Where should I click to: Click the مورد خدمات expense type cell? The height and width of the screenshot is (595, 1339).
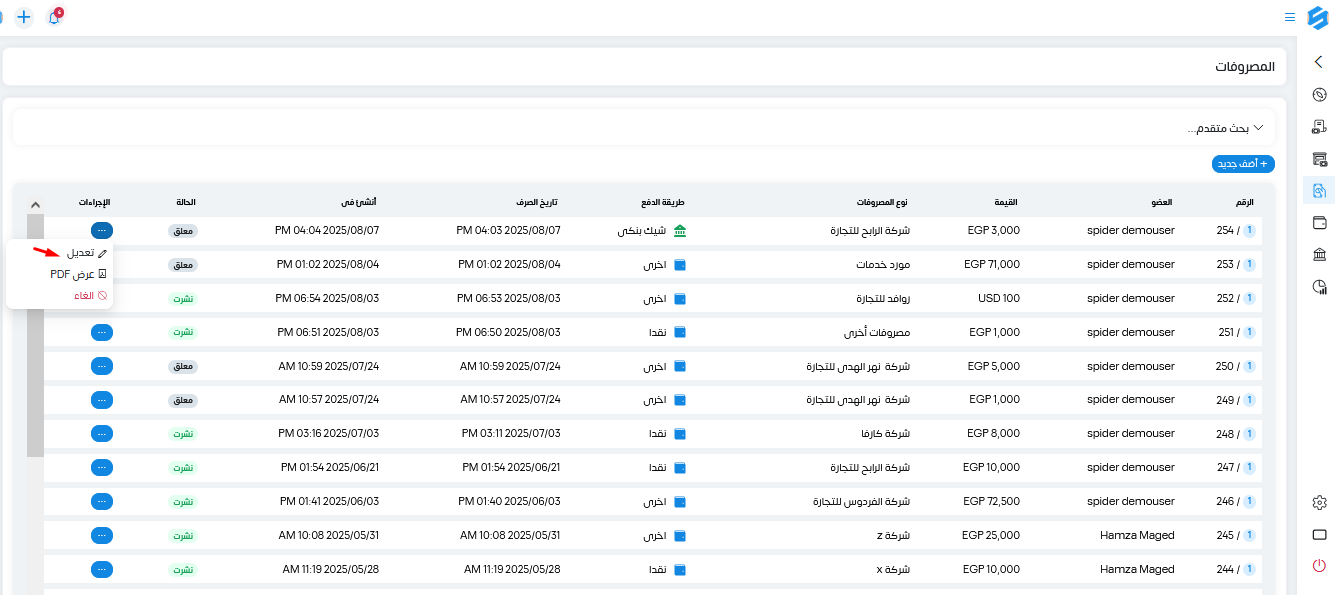(882, 264)
